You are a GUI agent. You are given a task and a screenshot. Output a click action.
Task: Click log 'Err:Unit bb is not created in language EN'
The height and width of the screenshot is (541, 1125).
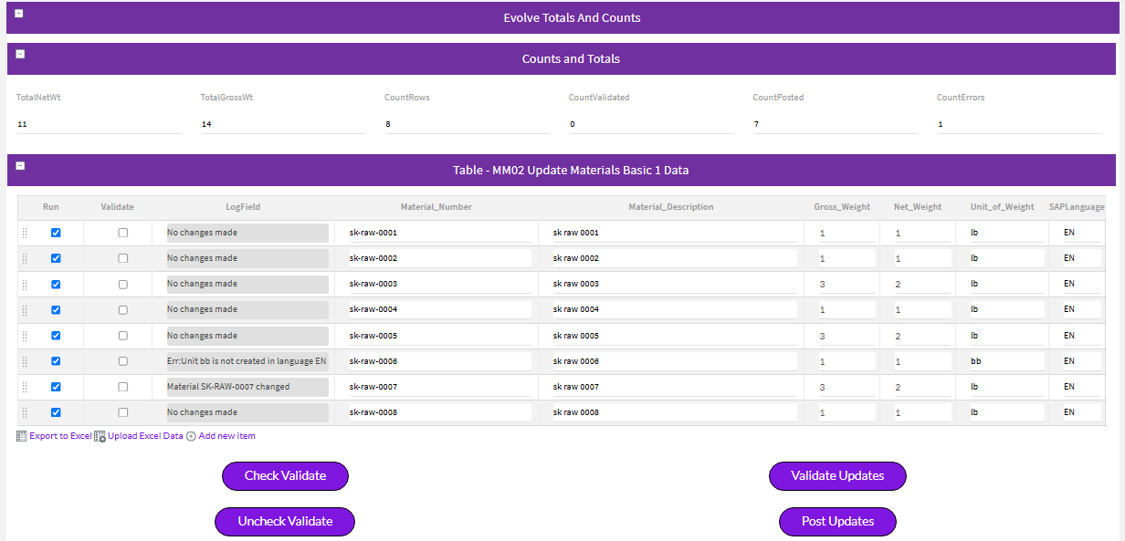pos(248,362)
